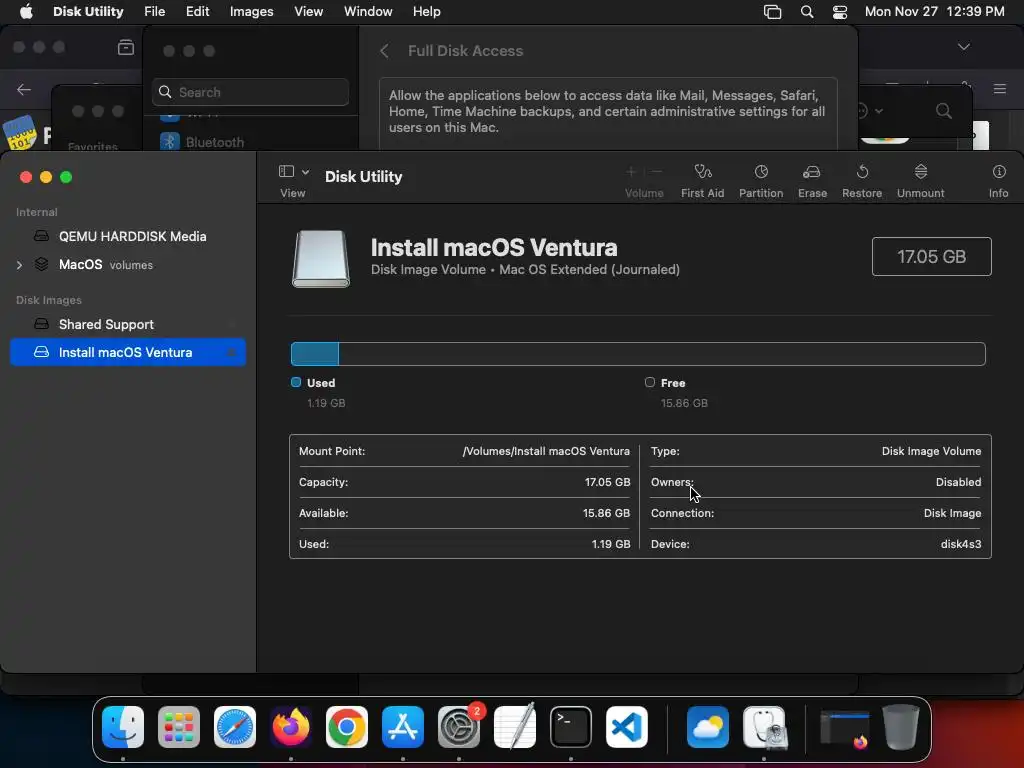Run First Aid on the volume
This screenshot has height=768, width=1024.
[702, 181]
